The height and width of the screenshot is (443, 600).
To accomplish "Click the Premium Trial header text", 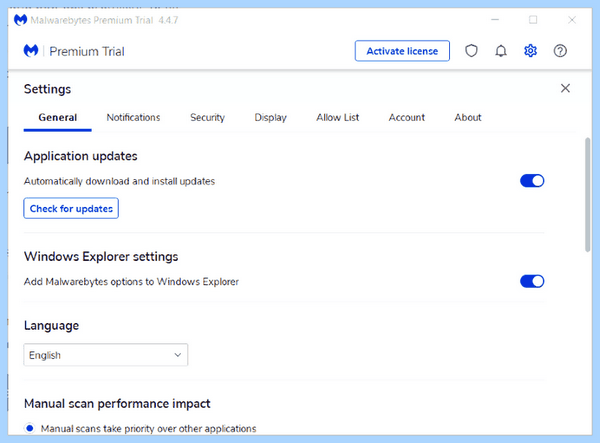I will 87,51.
